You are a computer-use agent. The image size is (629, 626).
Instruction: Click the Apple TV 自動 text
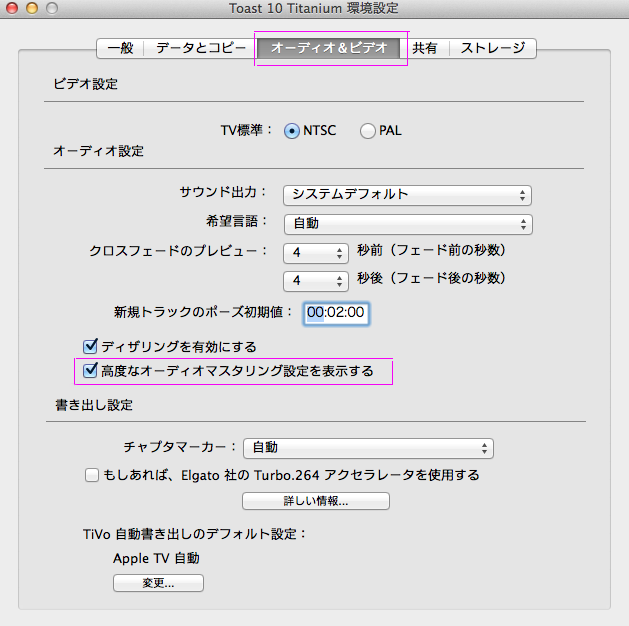156,558
